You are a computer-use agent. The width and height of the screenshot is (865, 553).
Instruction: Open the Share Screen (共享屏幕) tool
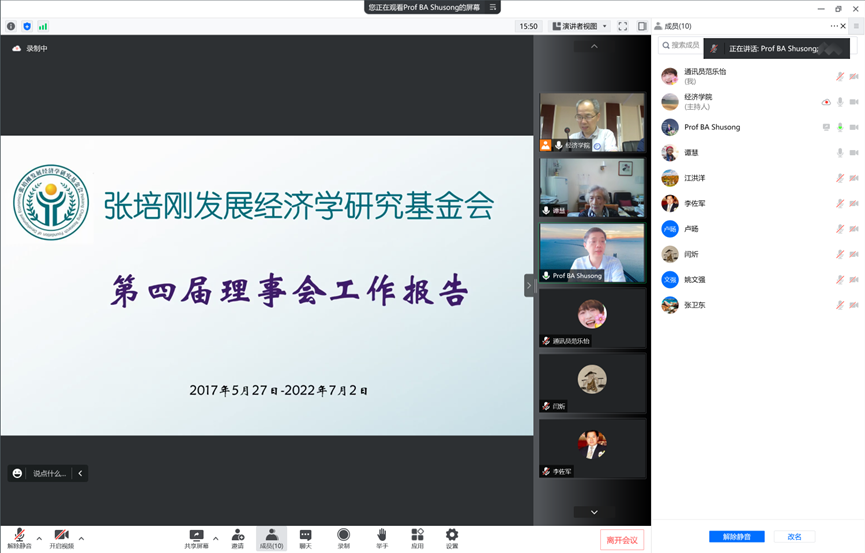click(x=196, y=538)
